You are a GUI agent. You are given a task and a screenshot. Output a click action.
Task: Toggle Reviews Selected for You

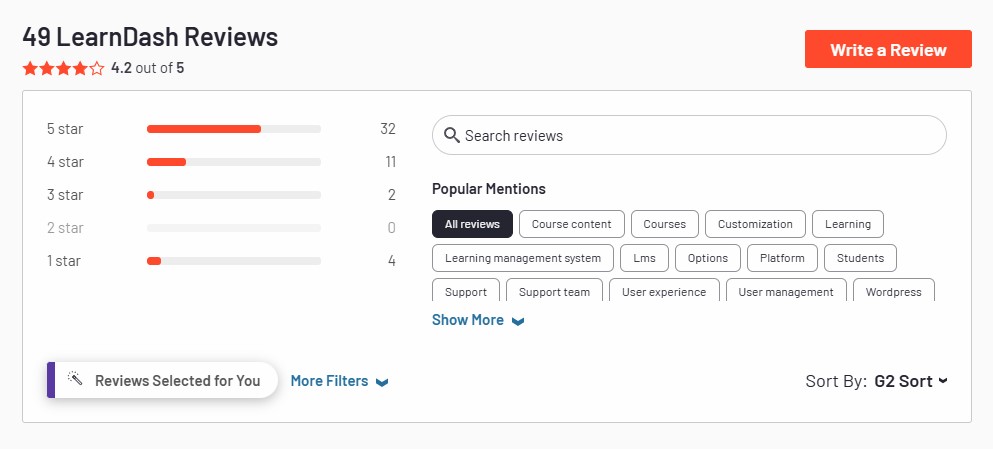coord(162,380)
